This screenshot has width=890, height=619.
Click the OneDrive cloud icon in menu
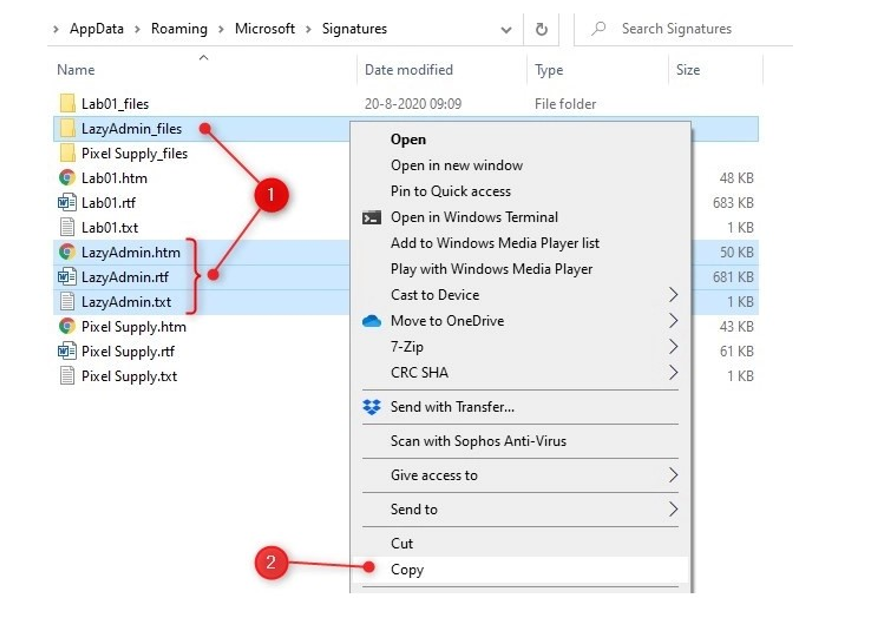[x=372, y=321]
